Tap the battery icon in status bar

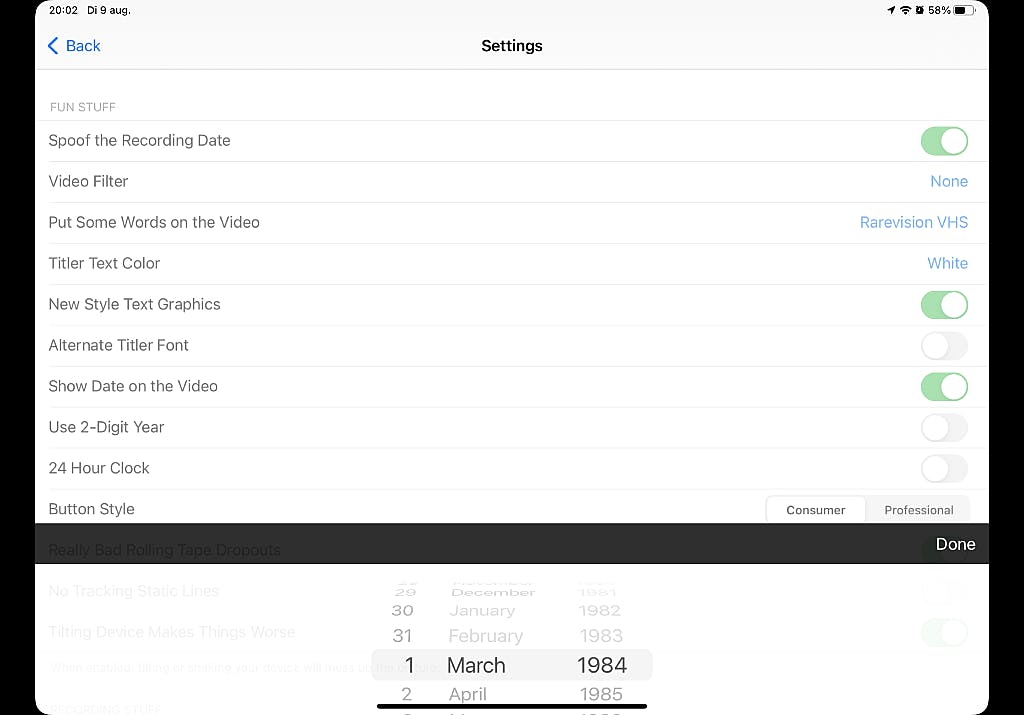963,10
